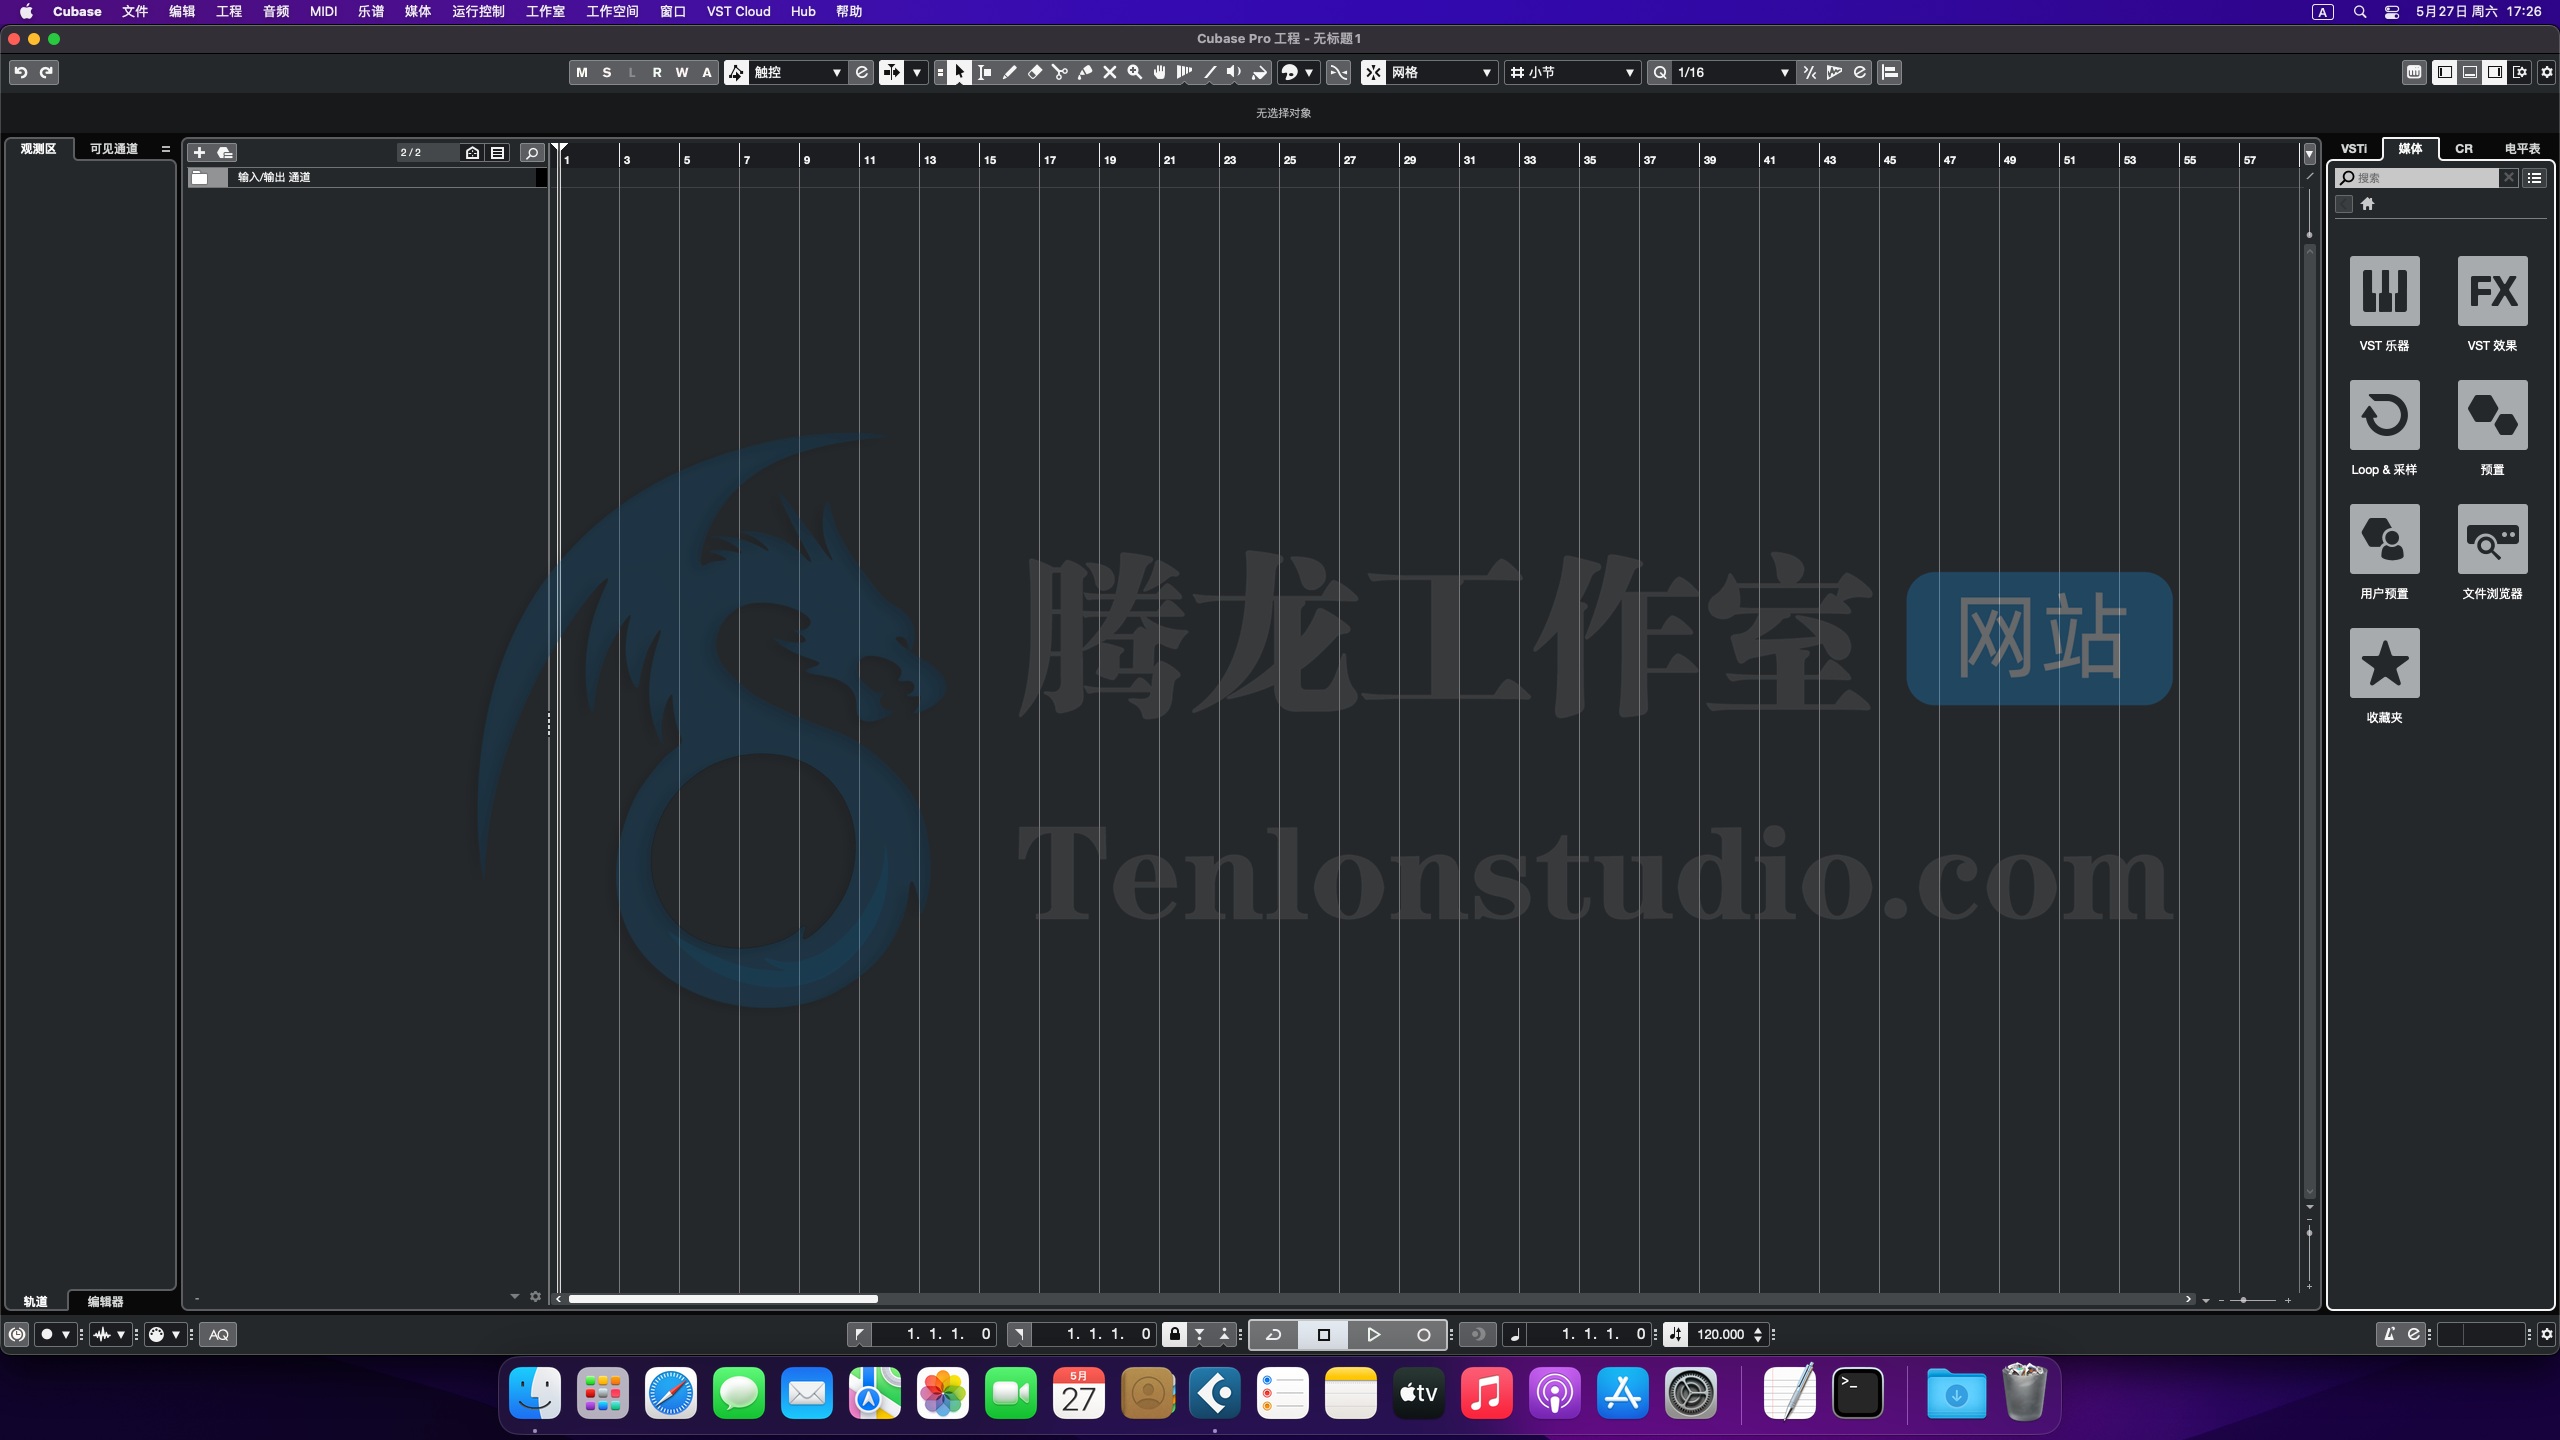Click the horizontal zoom slider

2253,1300
